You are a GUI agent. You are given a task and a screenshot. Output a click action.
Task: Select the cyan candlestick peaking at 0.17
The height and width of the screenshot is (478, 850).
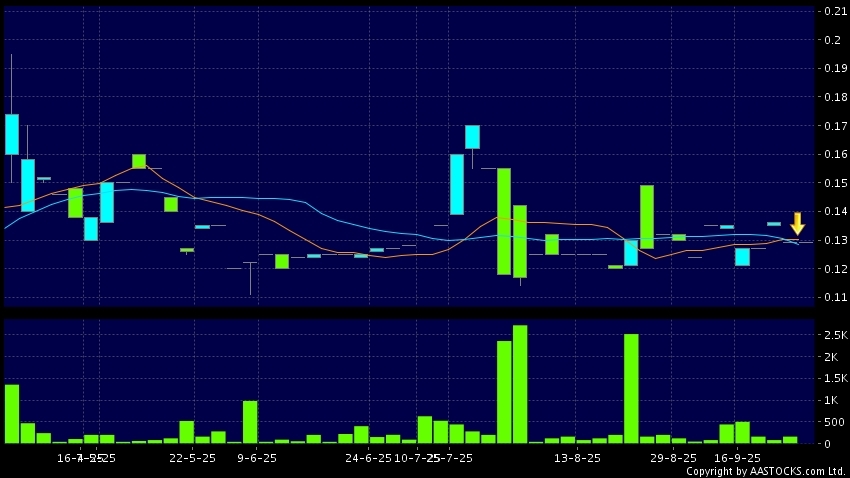472,137
